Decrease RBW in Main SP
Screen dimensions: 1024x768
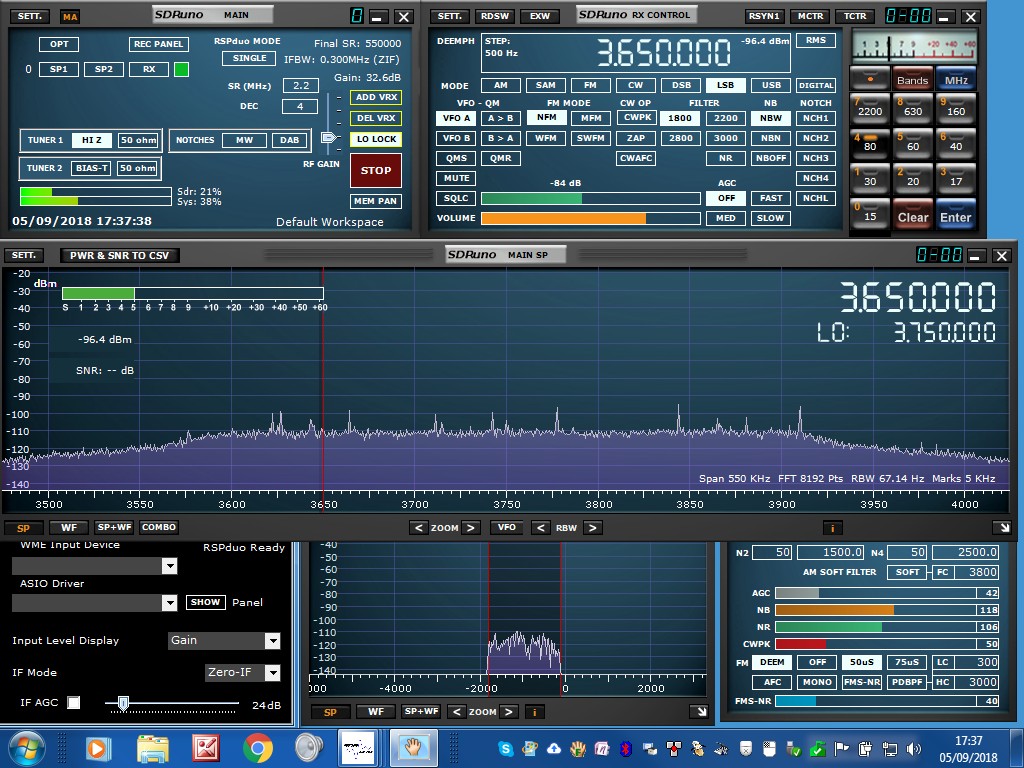(540, 528)
